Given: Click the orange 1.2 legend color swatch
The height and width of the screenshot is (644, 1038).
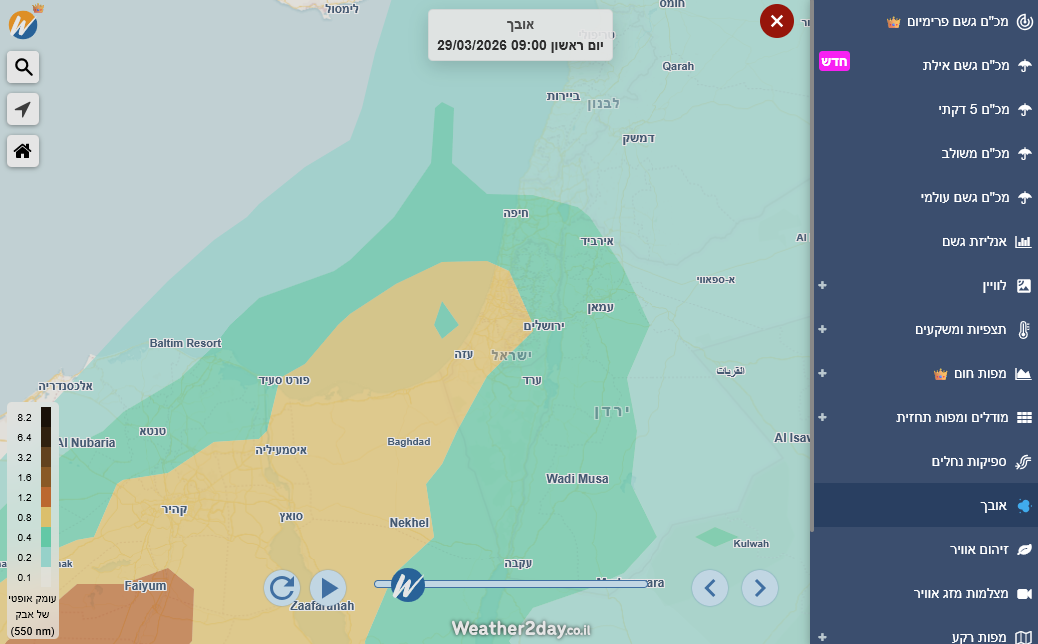Looking at the screenshot, I should (46, 497).
